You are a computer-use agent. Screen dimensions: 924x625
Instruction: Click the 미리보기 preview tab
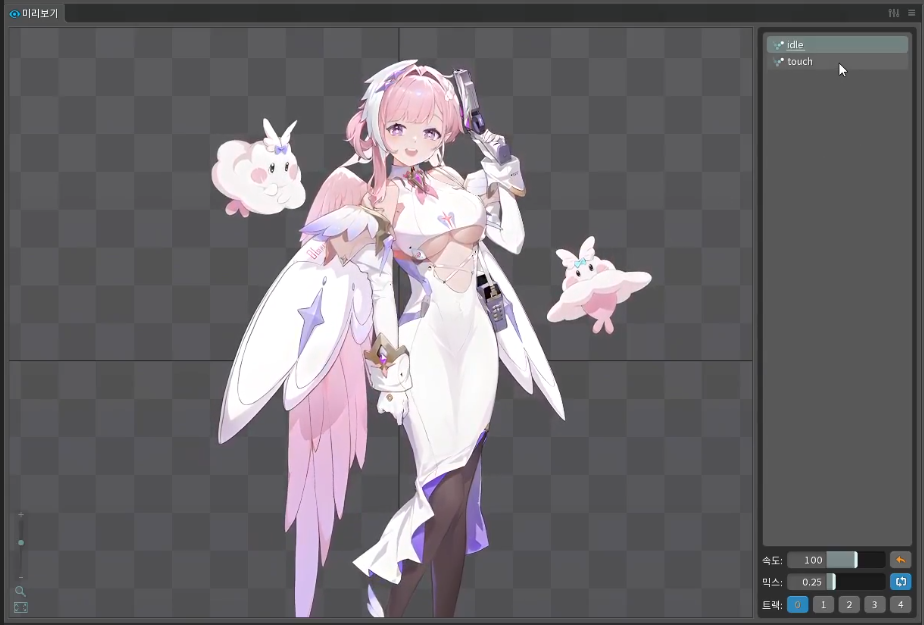tap(34, 13)
